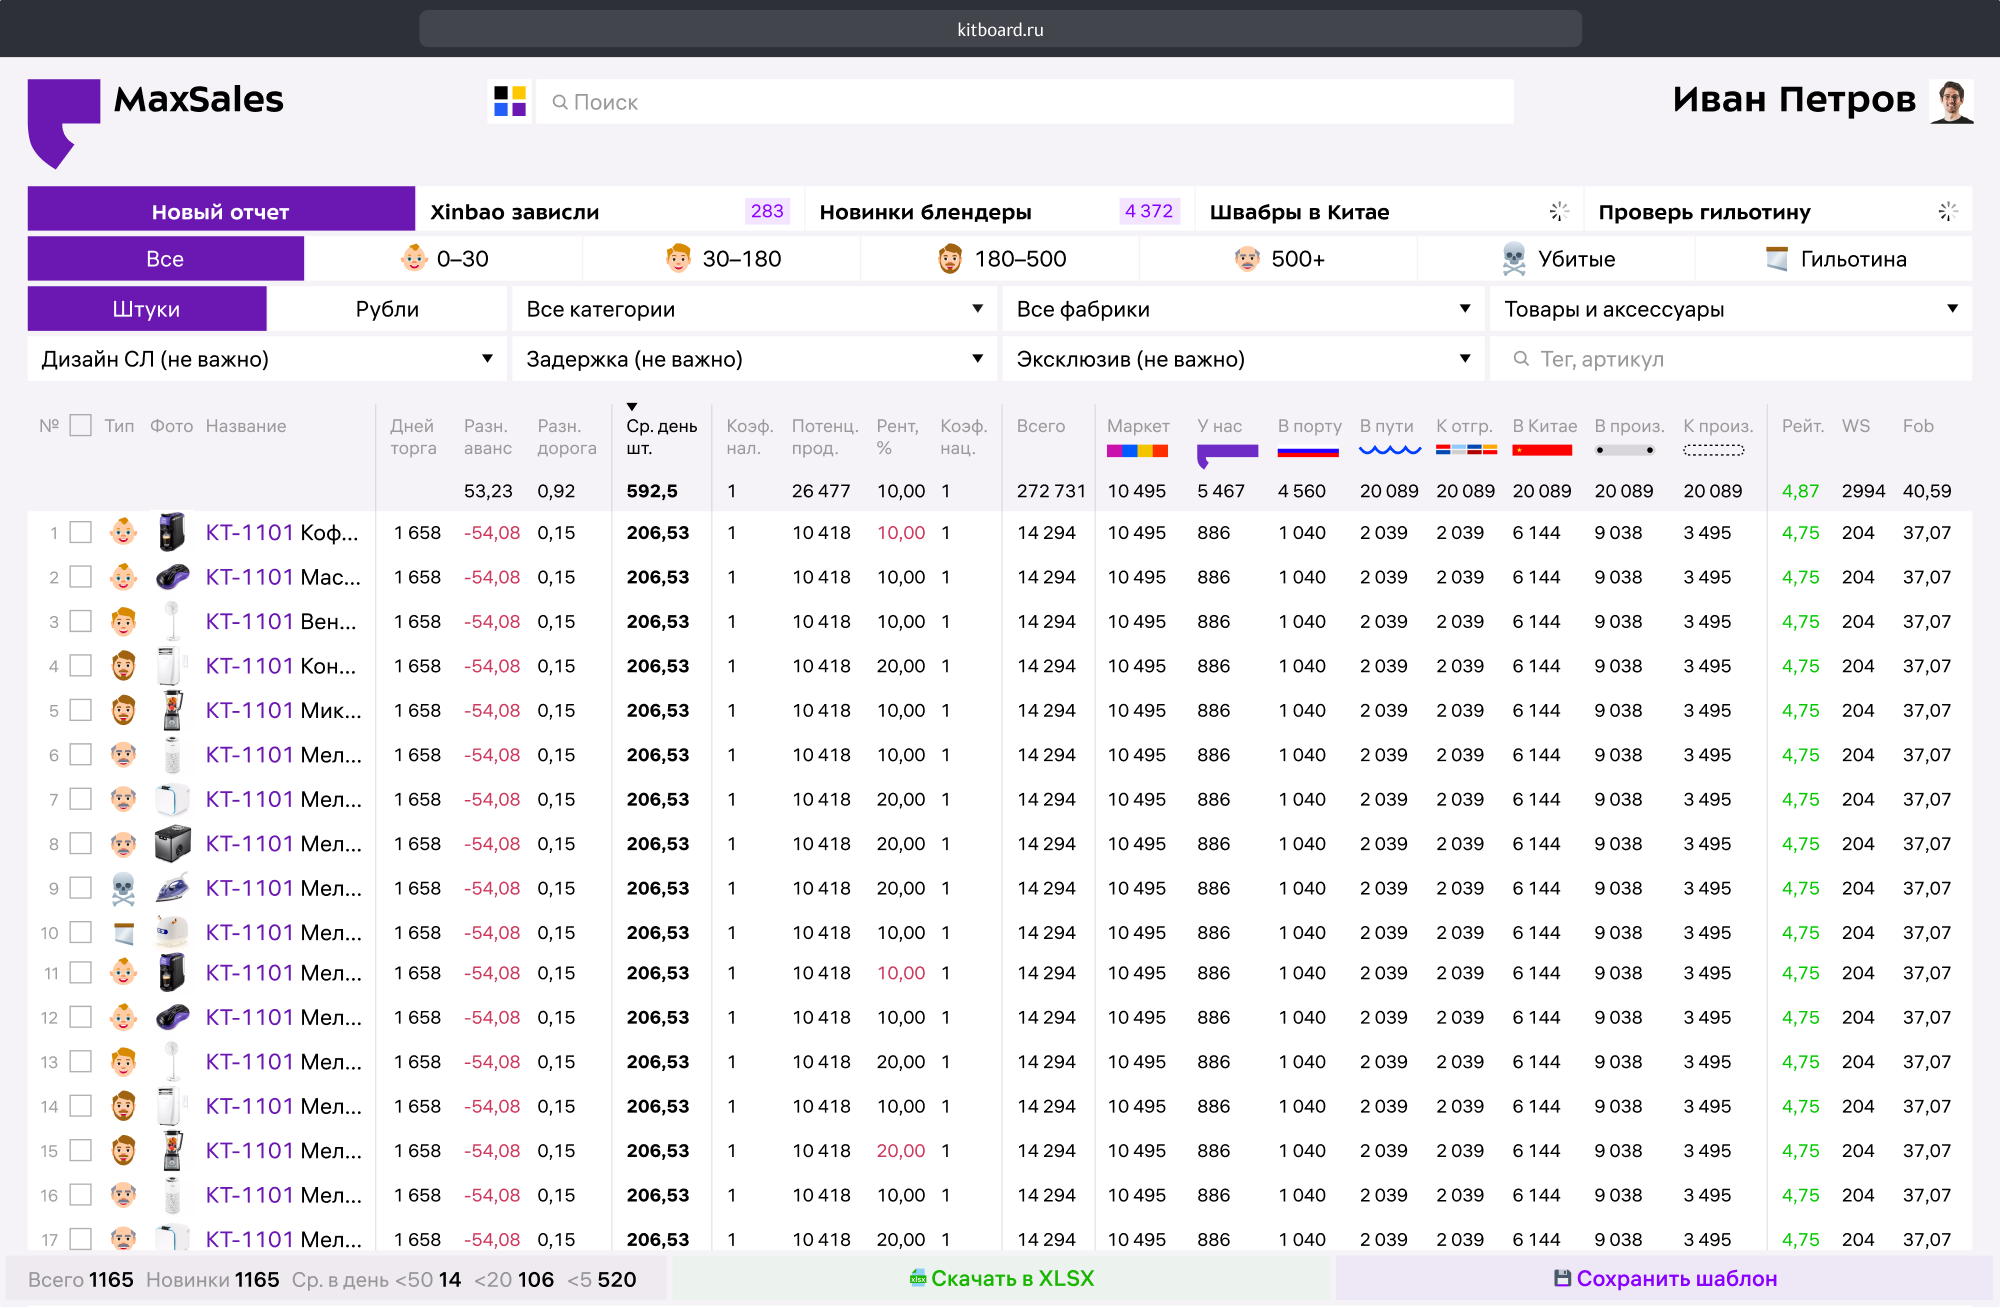Viewport: 2000px width, 1308px height.
Task: Check the checkbox in row 1
Action: click(x=81, y=532)
